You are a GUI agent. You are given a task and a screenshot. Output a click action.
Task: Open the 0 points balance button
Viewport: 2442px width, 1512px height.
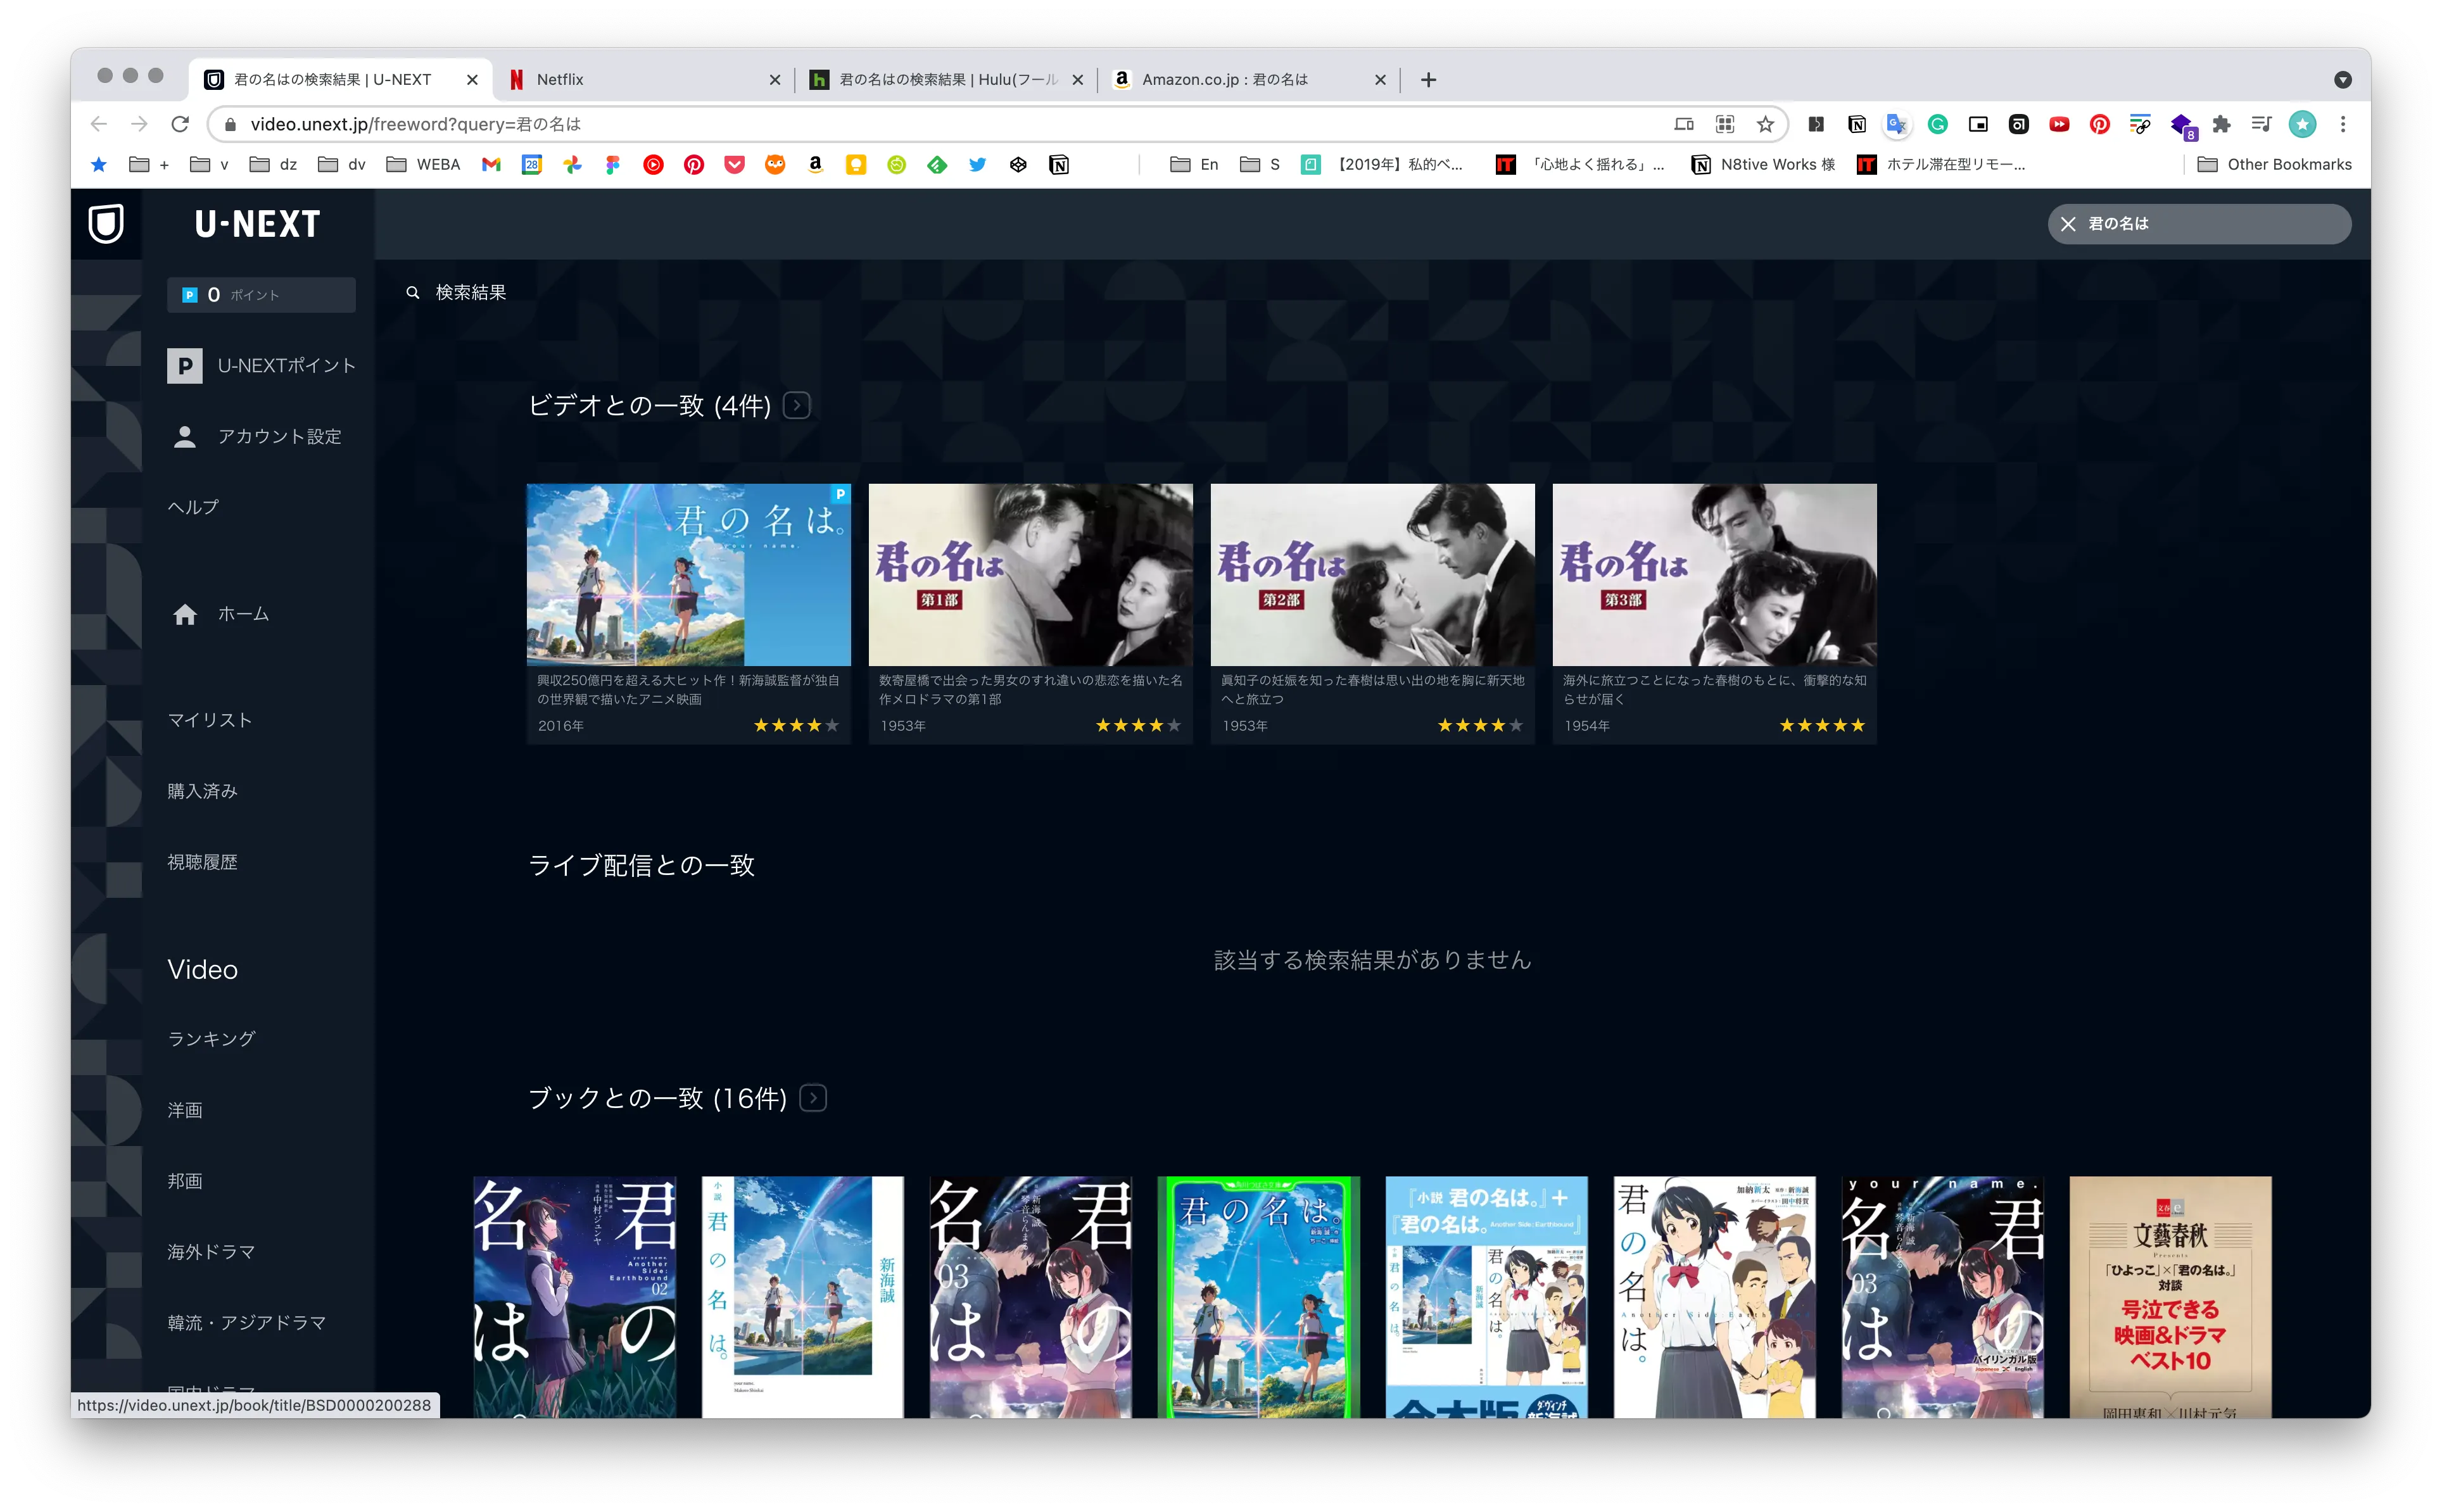261,295
